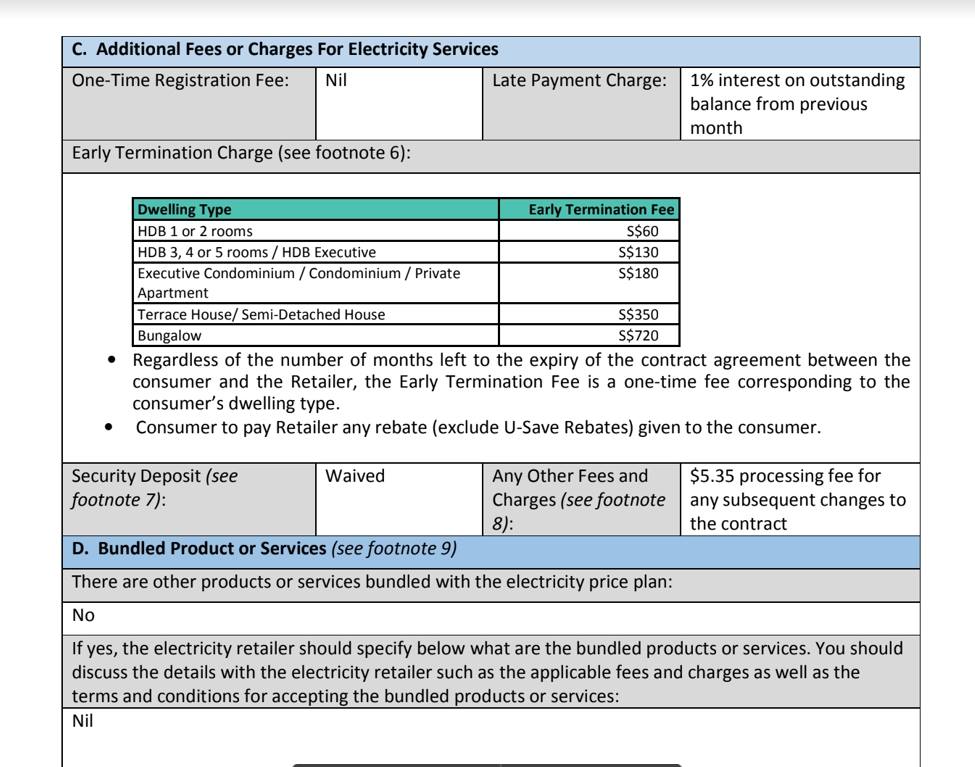Click the section C Additional Fees heading

click(x=285, y=49)
